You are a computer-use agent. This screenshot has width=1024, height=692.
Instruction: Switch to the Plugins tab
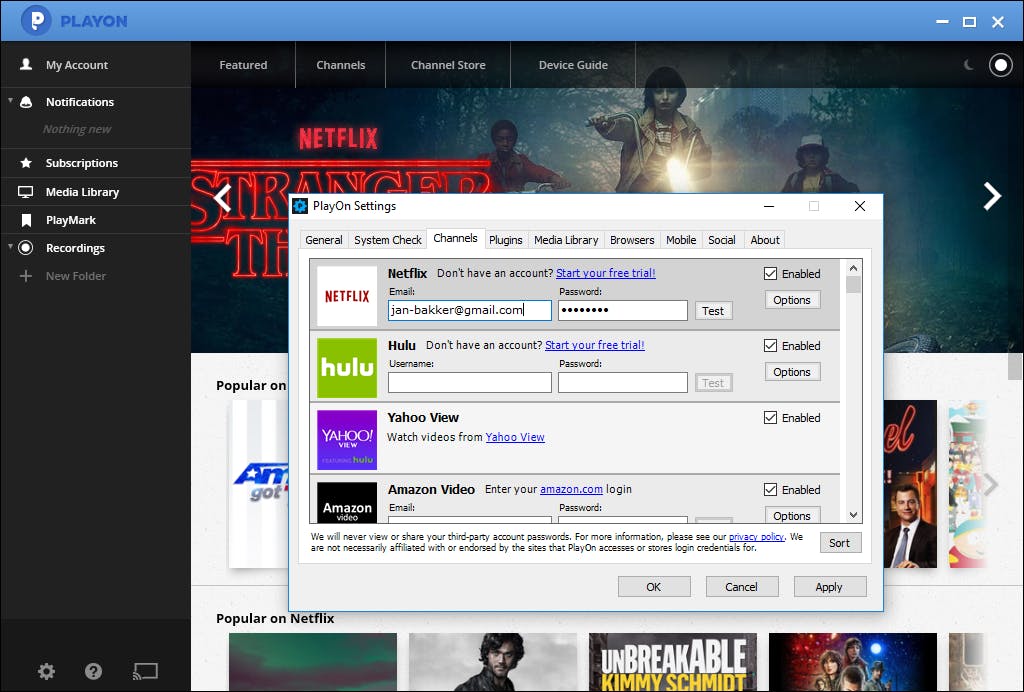tap(505, 240)
